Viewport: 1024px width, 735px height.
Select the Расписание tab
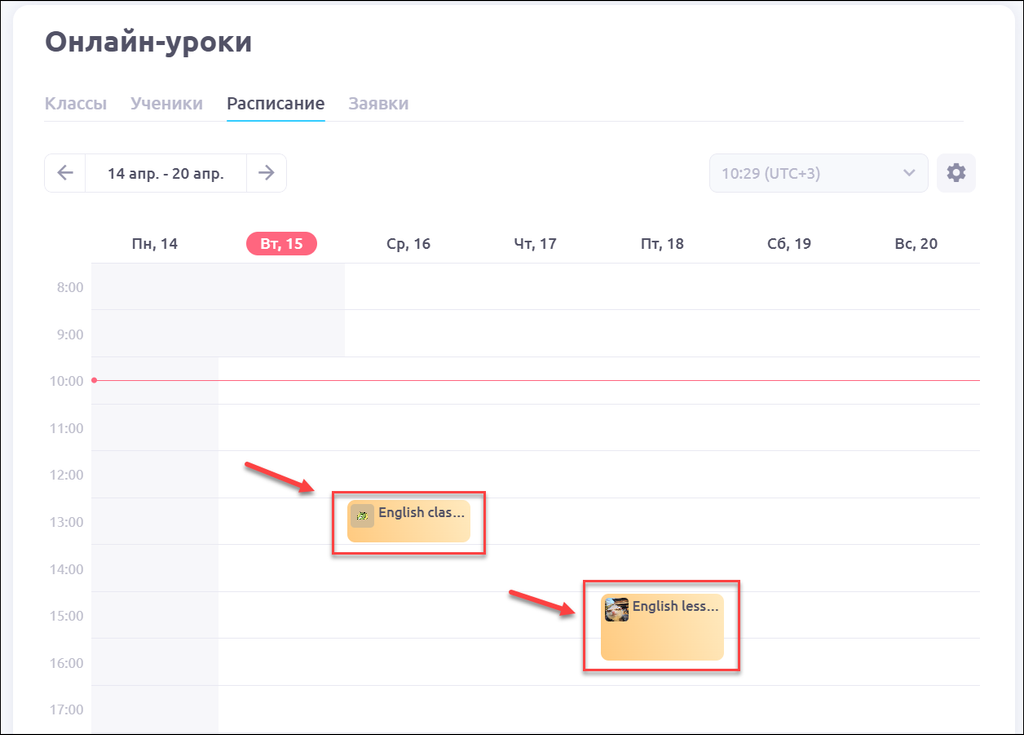coord(275,104)
